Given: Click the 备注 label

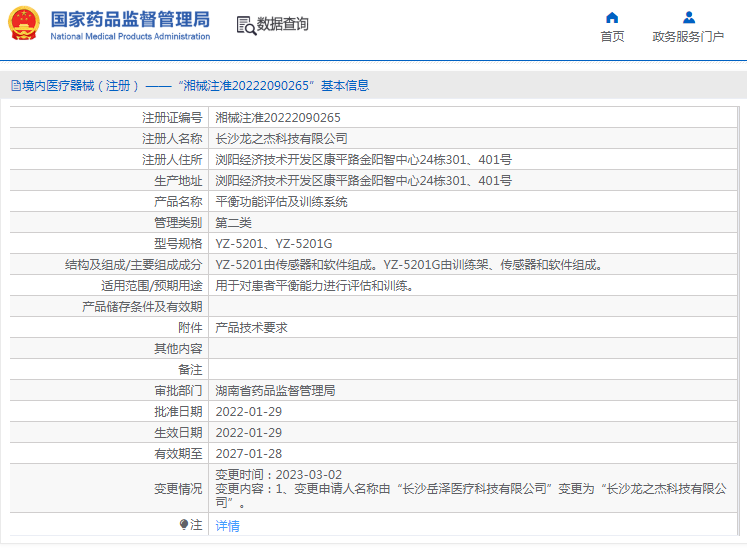Looking at the screenshot, I should coord(190,370).
